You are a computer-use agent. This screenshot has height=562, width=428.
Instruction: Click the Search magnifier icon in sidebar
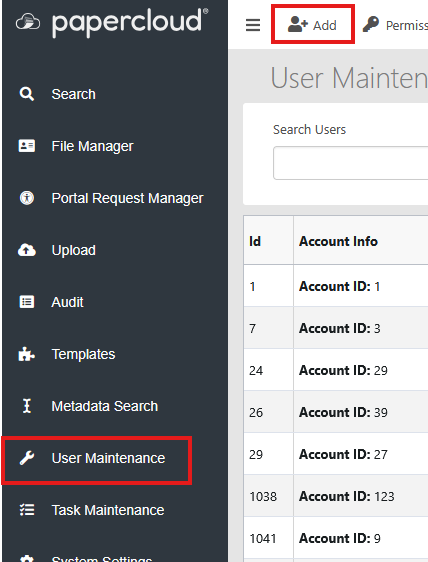click(27, 94)
